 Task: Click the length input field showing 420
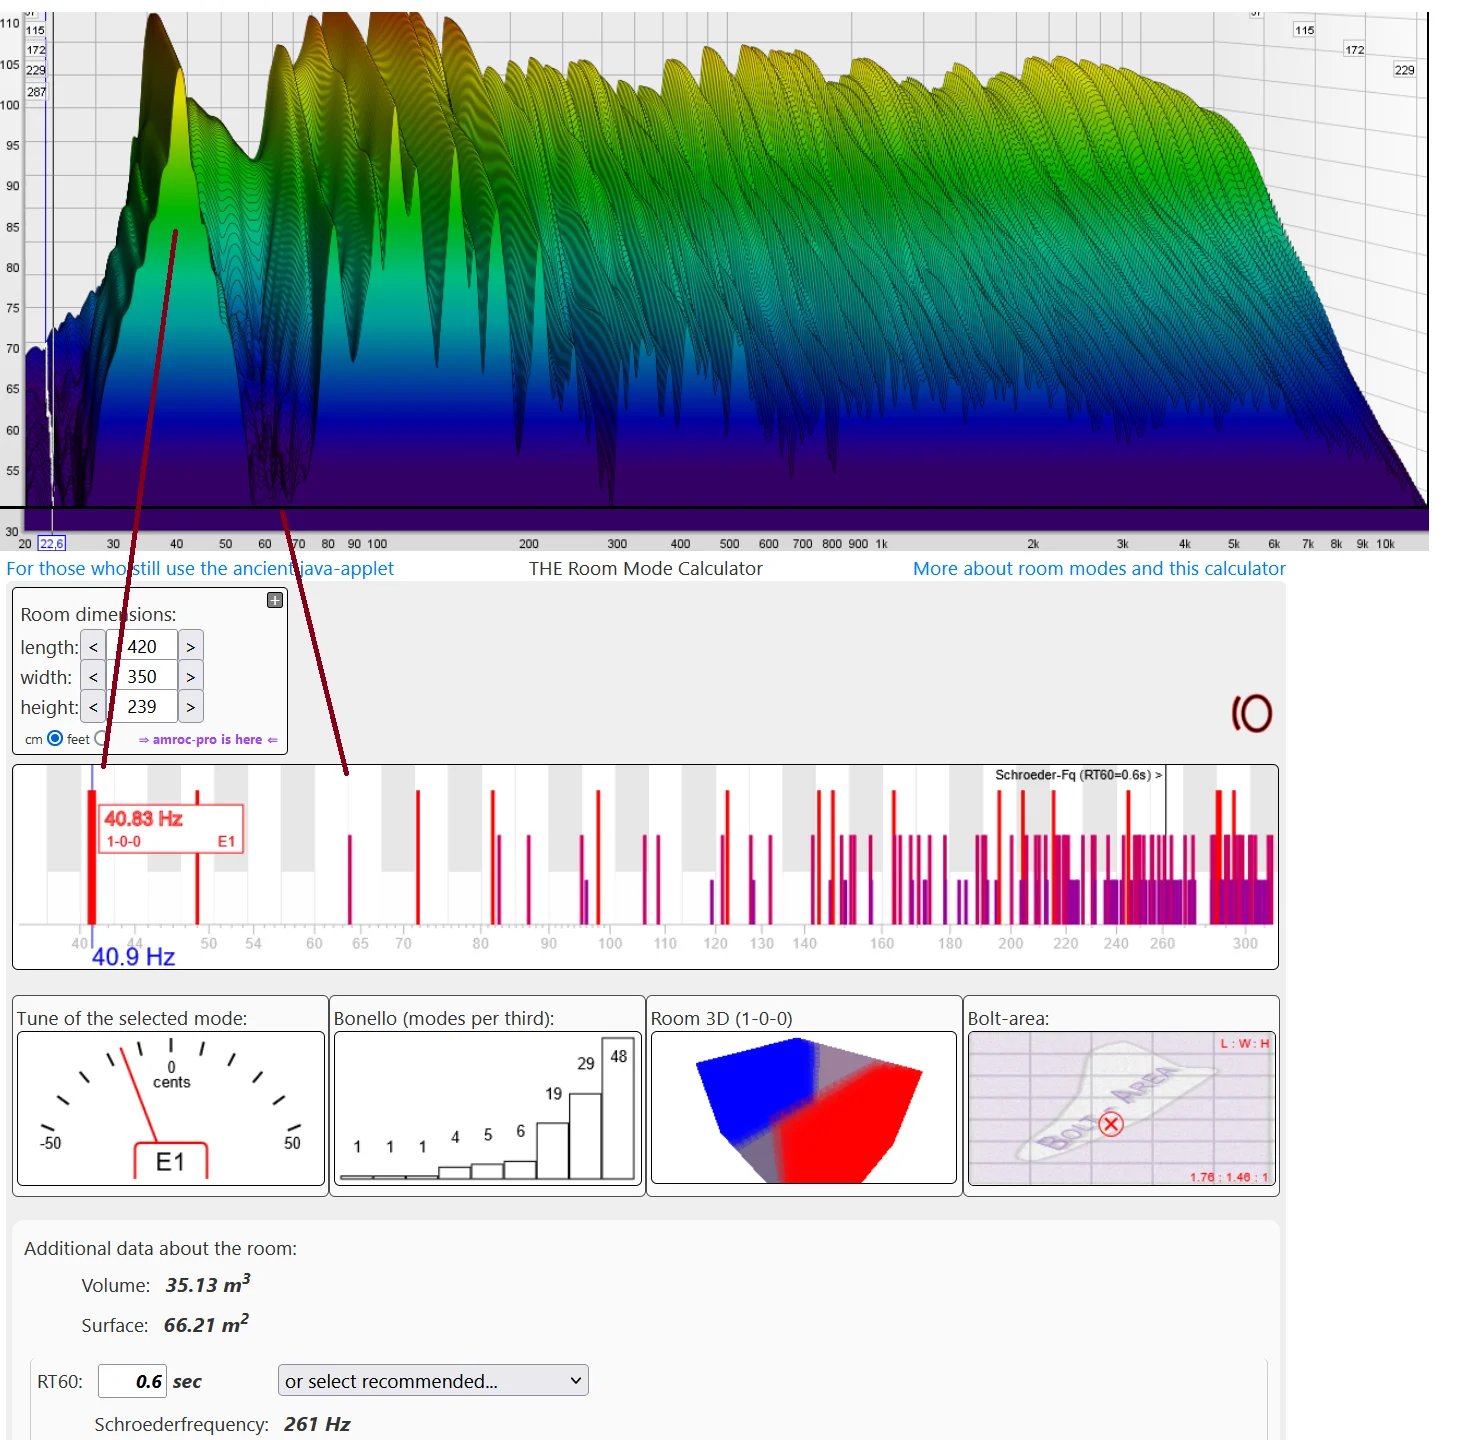[142, 647]
